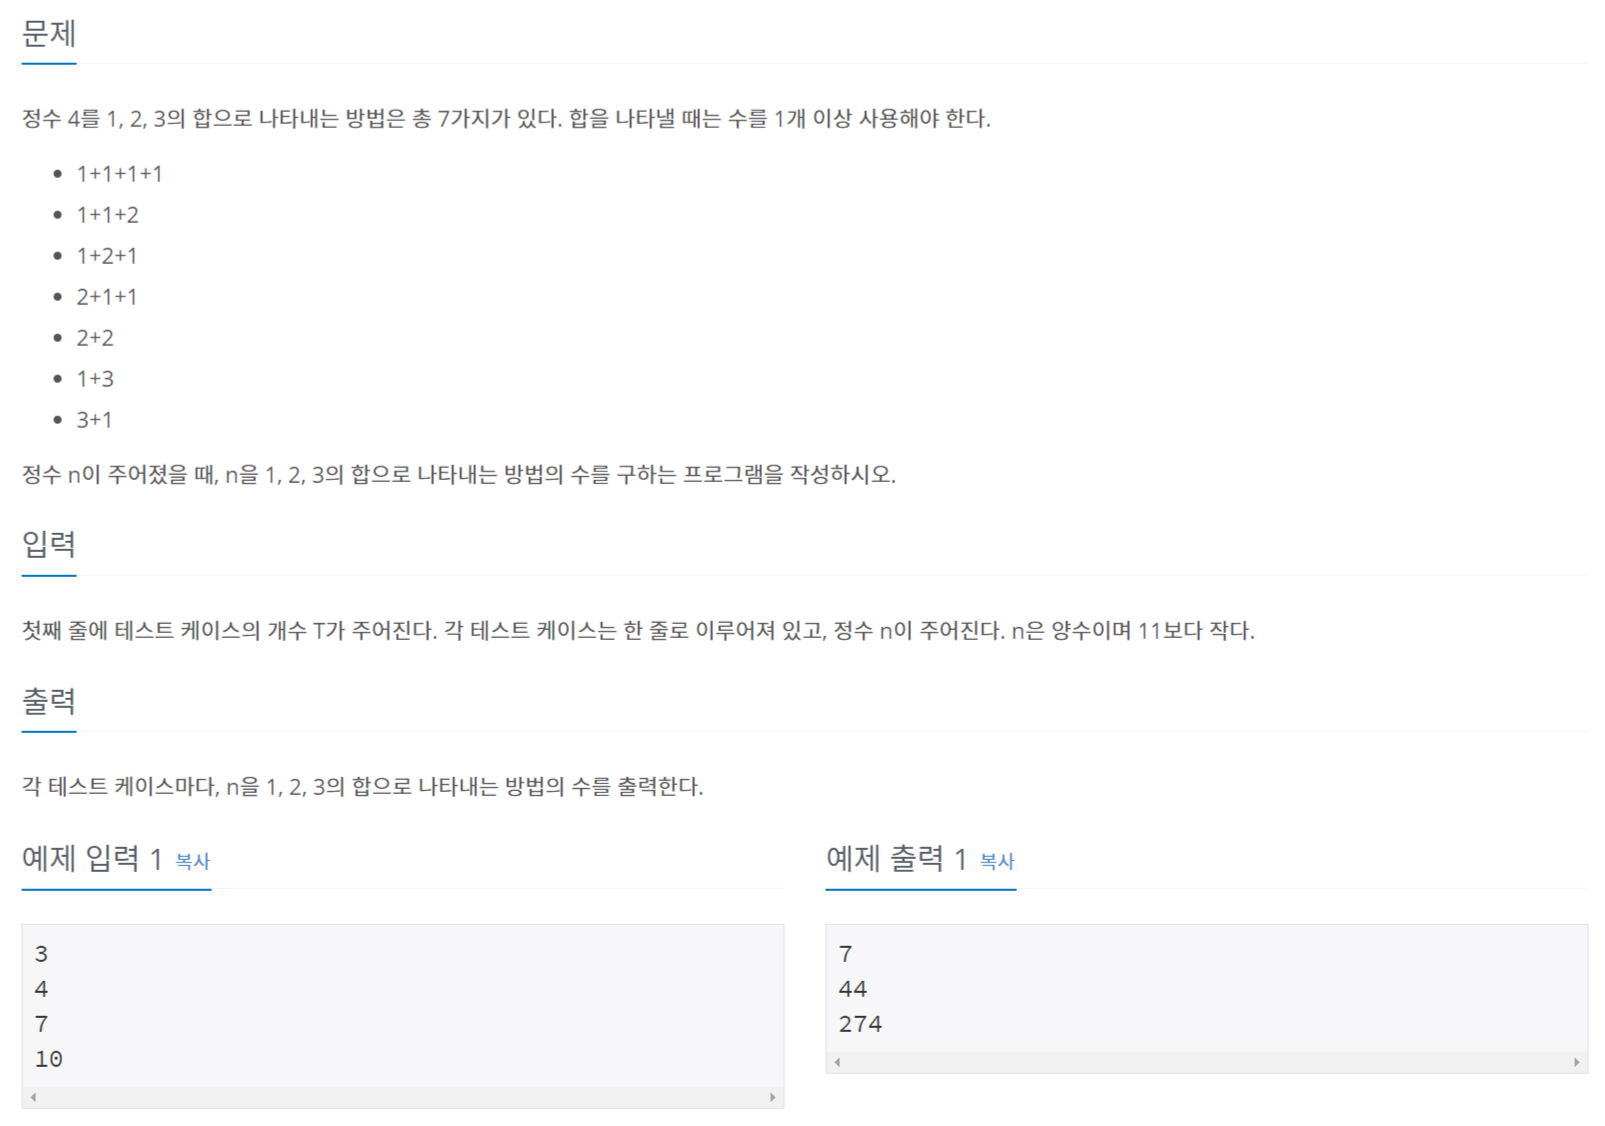Image resolution: width=1605 pixels, height=1126 pixels.
Task: Click the 입력 section heading
Action: tap(49, 544)
